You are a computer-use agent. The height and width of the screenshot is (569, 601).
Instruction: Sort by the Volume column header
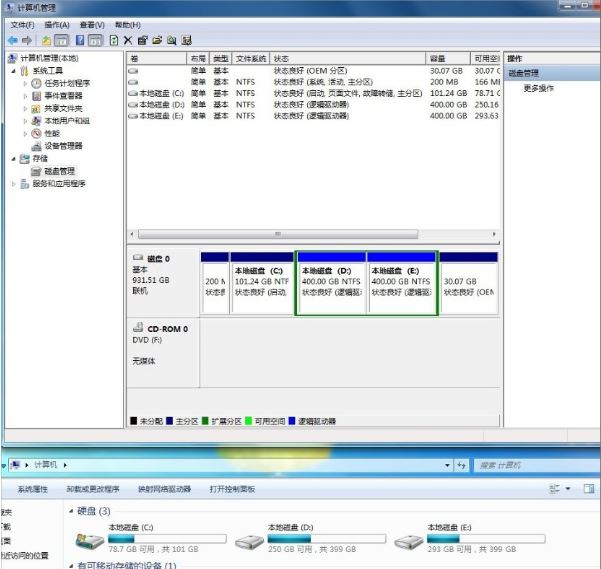click(x=157, y=59)
